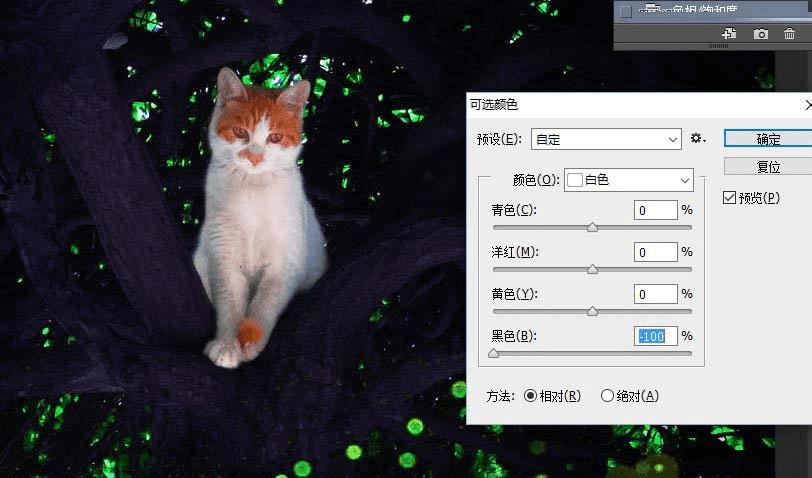Open the 颜色(O) color dropdown showing 白色

(x=629, y=180)
